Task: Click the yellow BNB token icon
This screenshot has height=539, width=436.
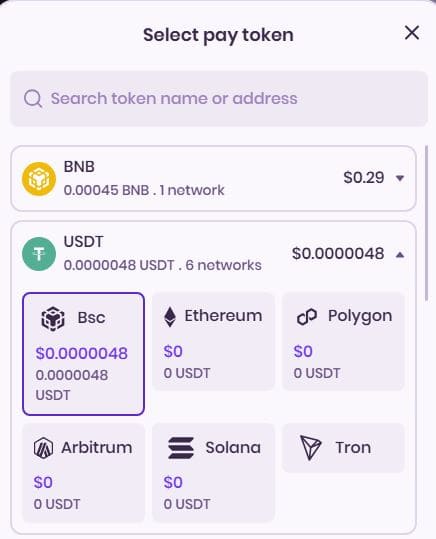Action: (39, 179)
